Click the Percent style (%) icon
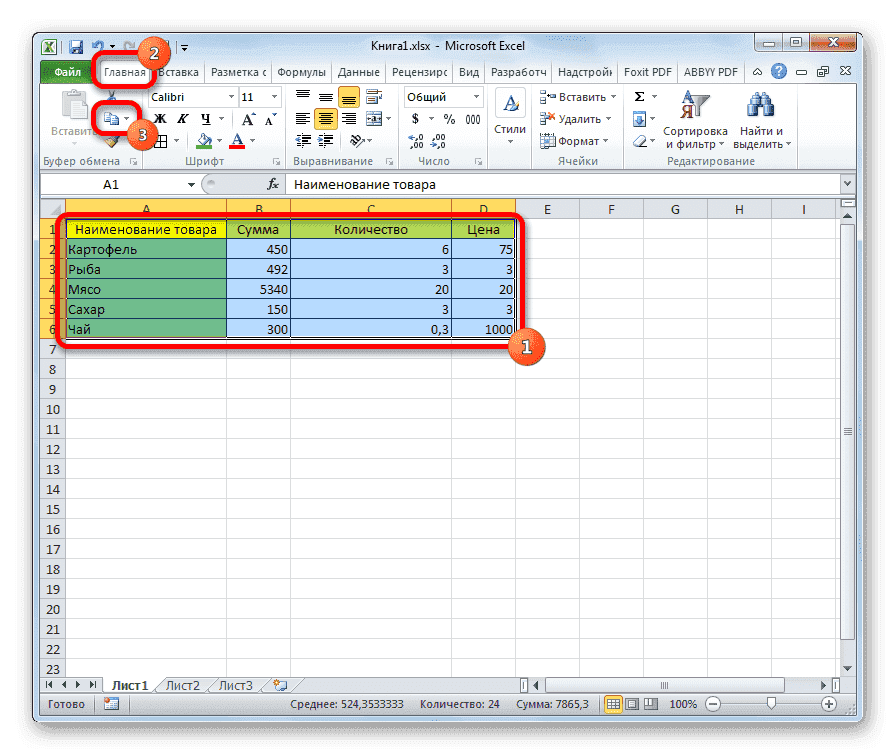Viewport: 896px width, 755px height. [x=448, y=118]
